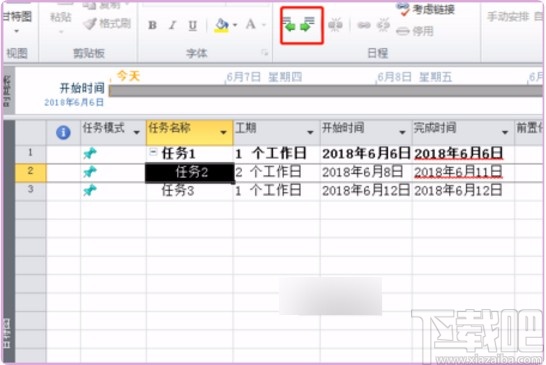Open the 完成时间 column filter dropdown

505,132
